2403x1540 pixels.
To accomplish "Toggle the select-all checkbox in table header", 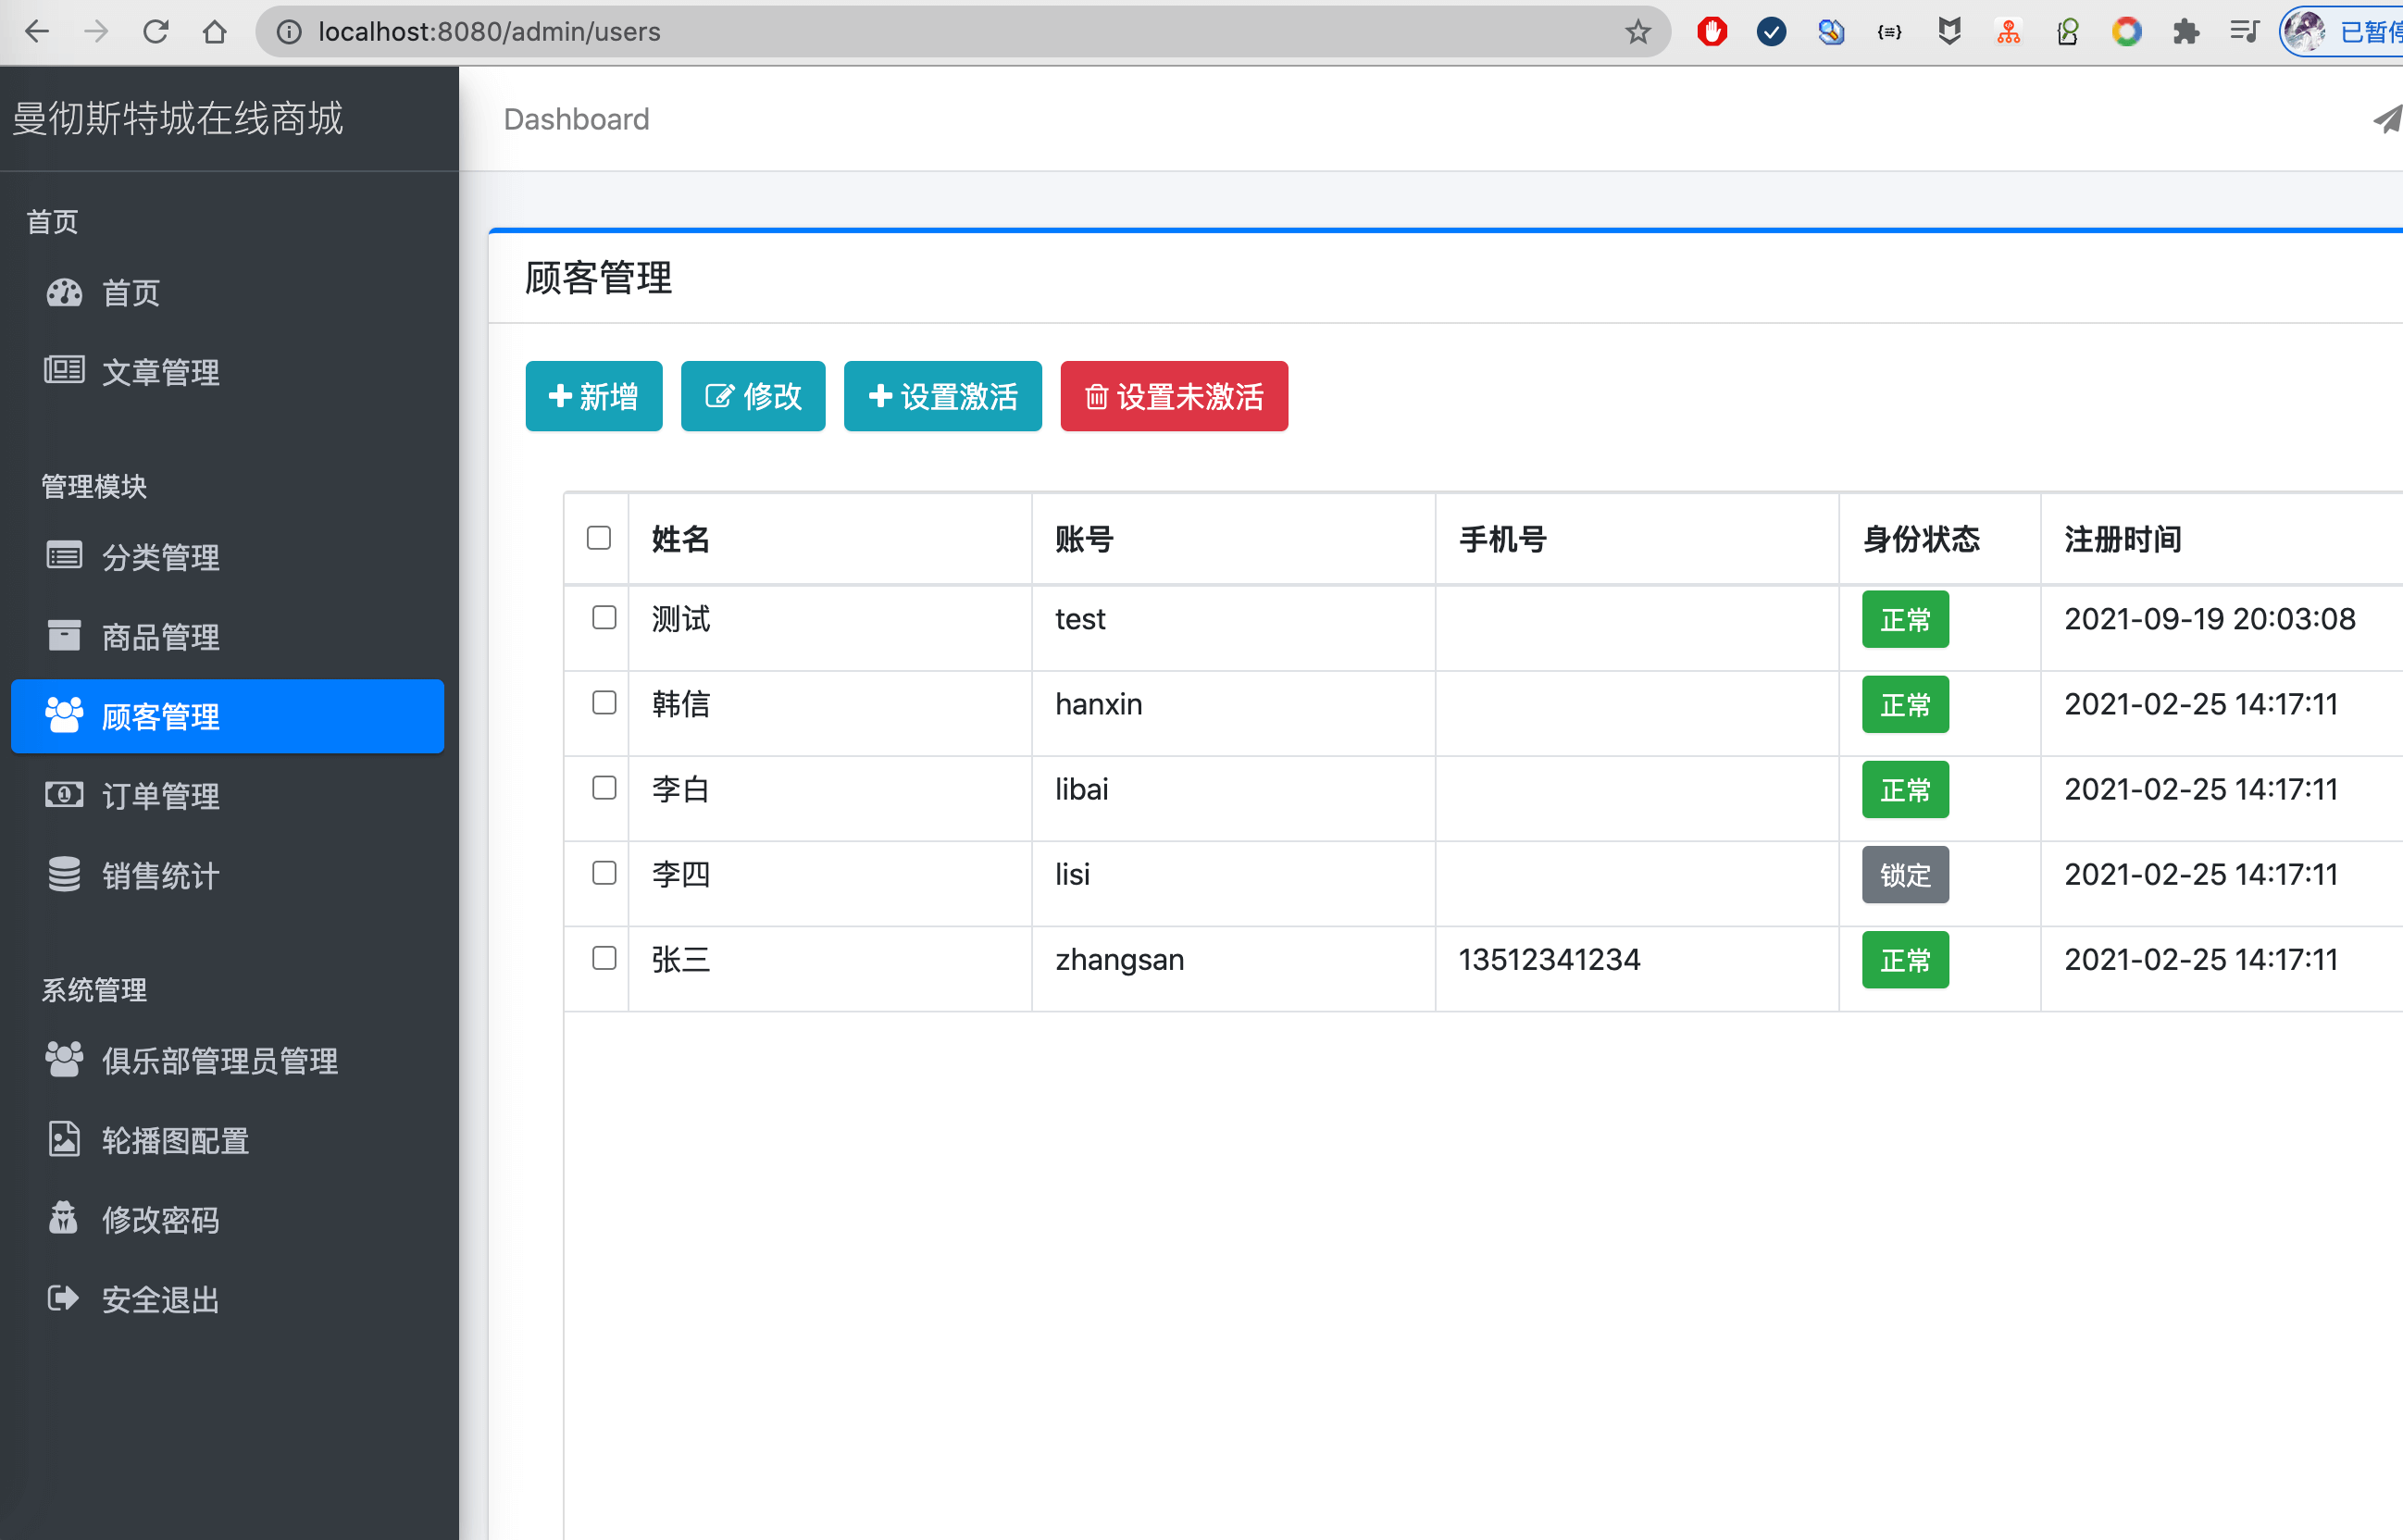I will [x=599, y=538].
